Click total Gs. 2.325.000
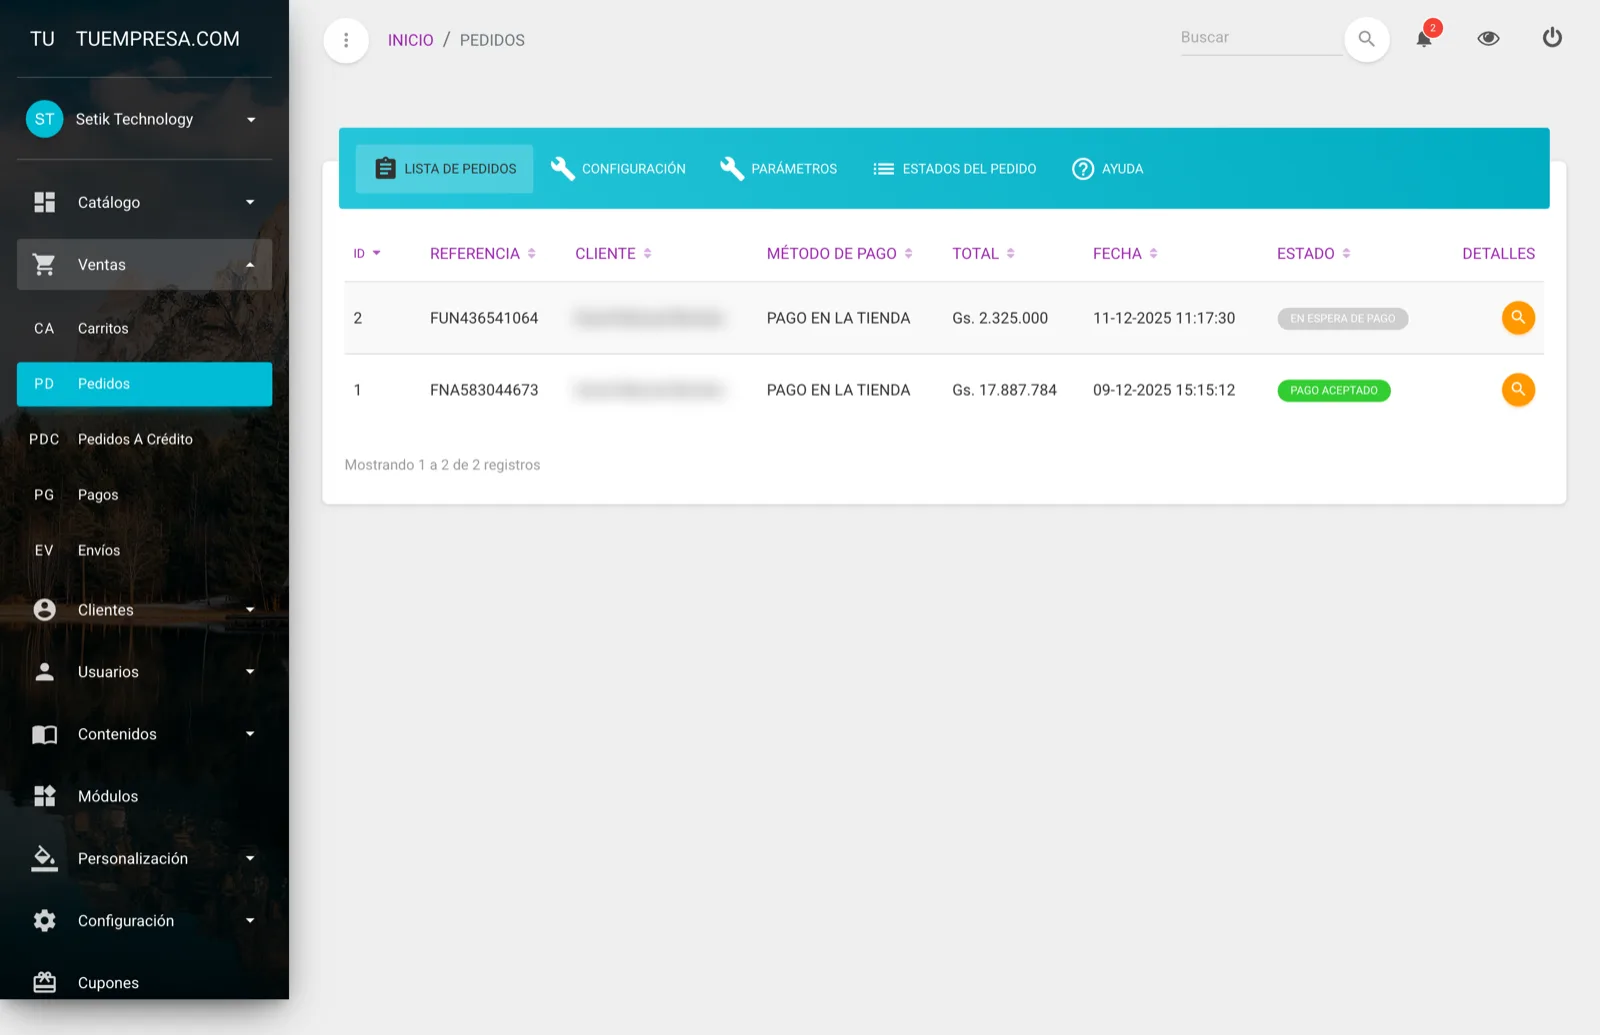 1000,318
